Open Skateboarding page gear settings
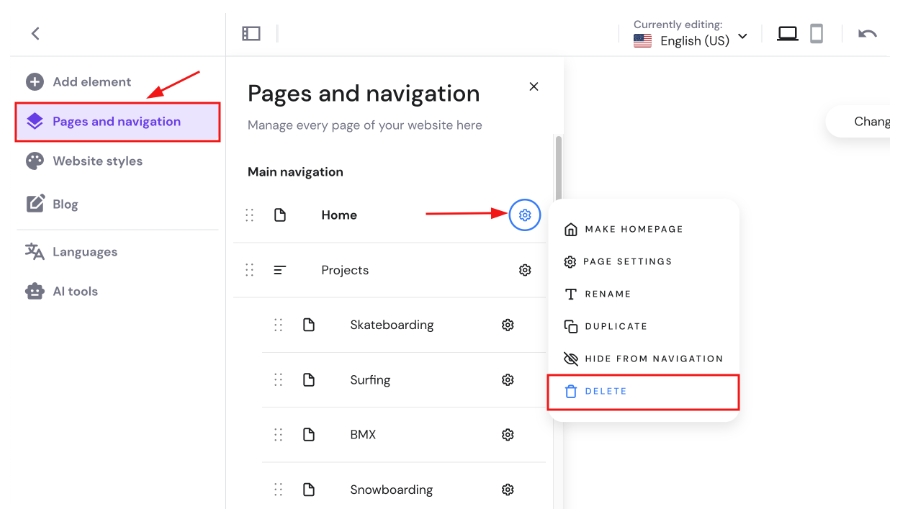 coord(508,325)
